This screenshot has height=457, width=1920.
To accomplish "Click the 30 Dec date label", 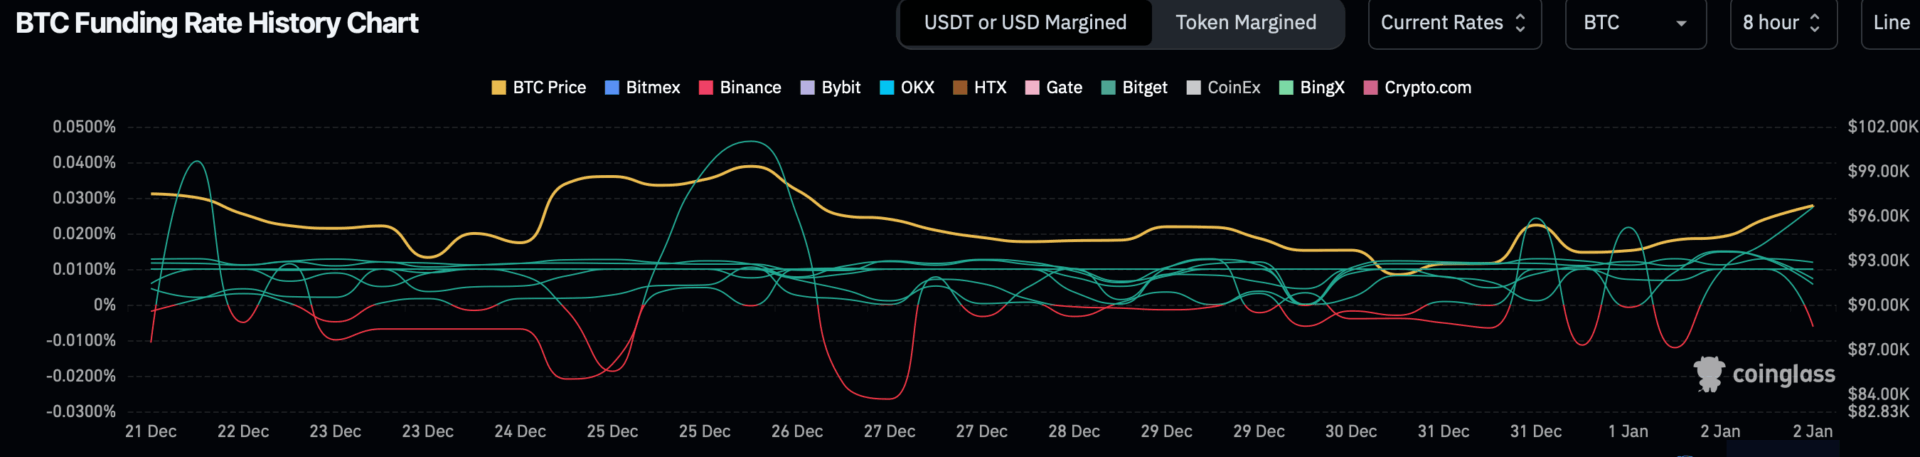I will pyautogui.click(x=1351, y=431).
